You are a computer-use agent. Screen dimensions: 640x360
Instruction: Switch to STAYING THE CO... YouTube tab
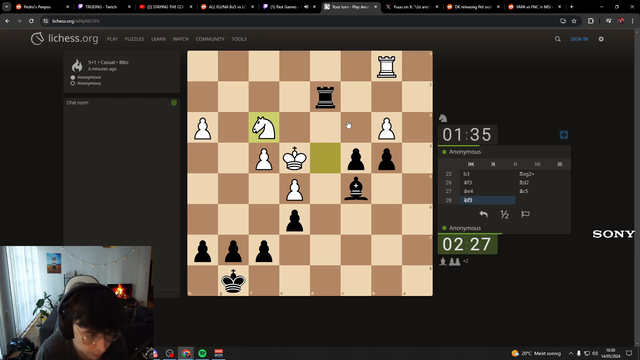click(x=165, y=7)
